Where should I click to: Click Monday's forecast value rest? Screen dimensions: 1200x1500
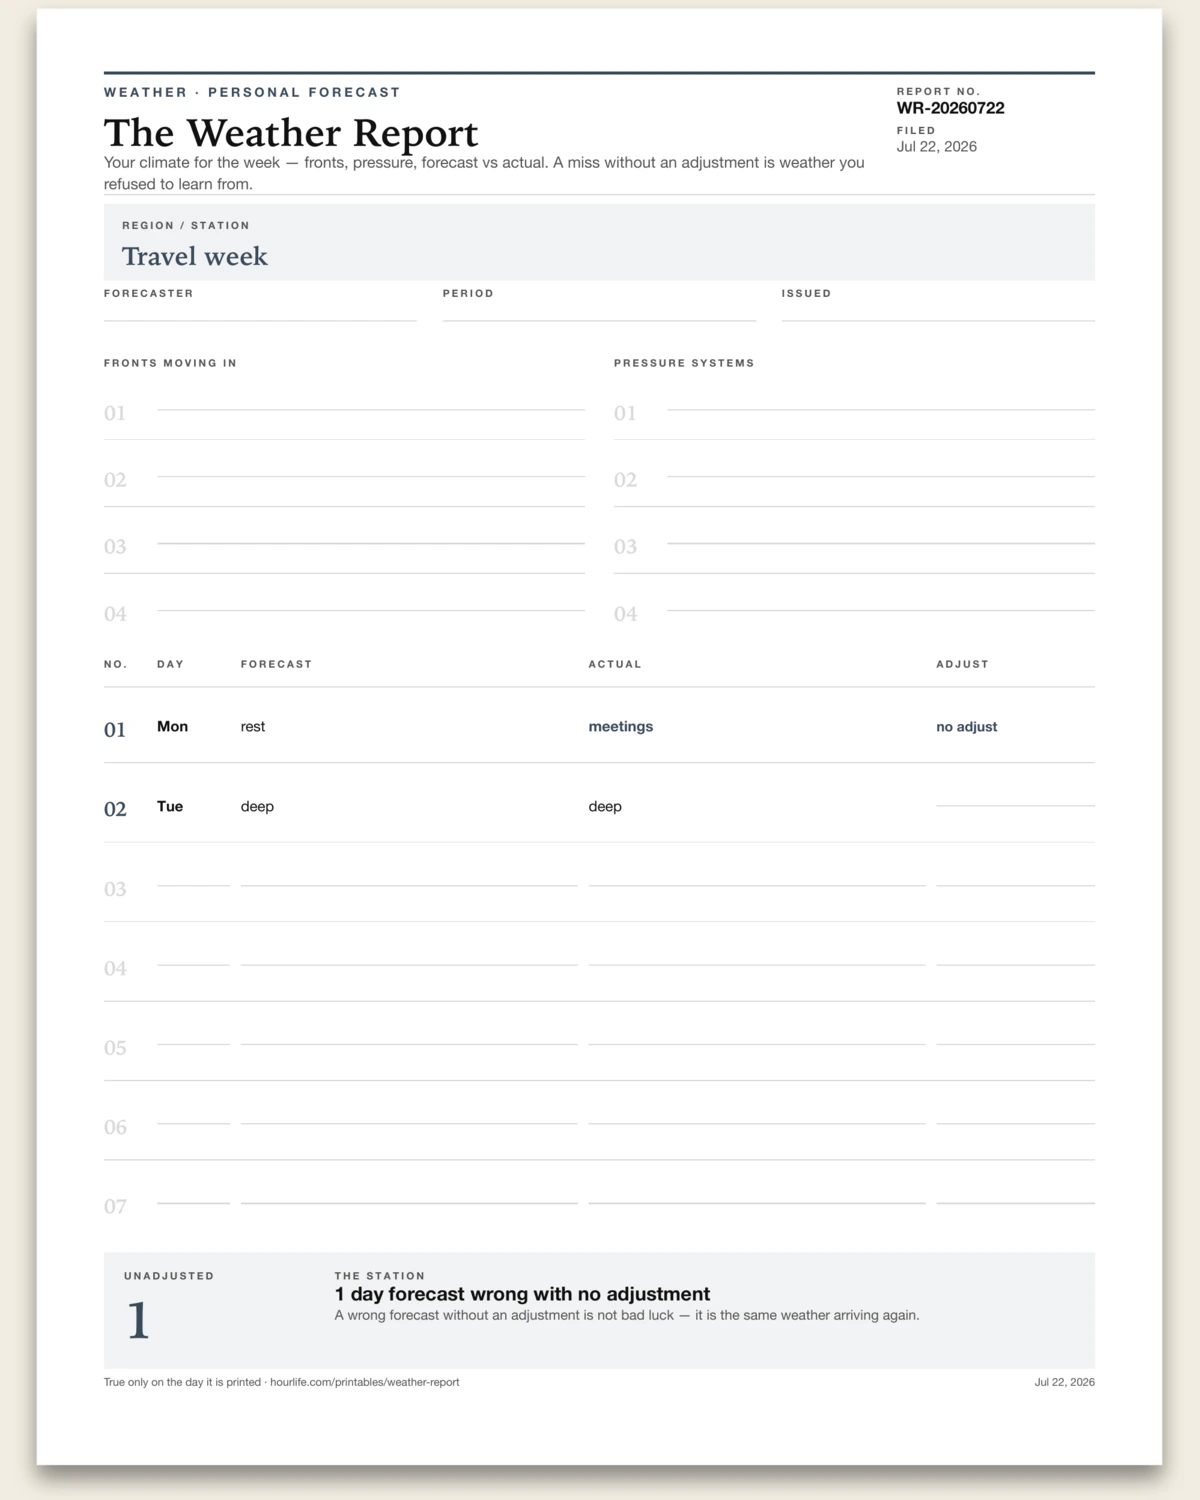click(253, 727)
